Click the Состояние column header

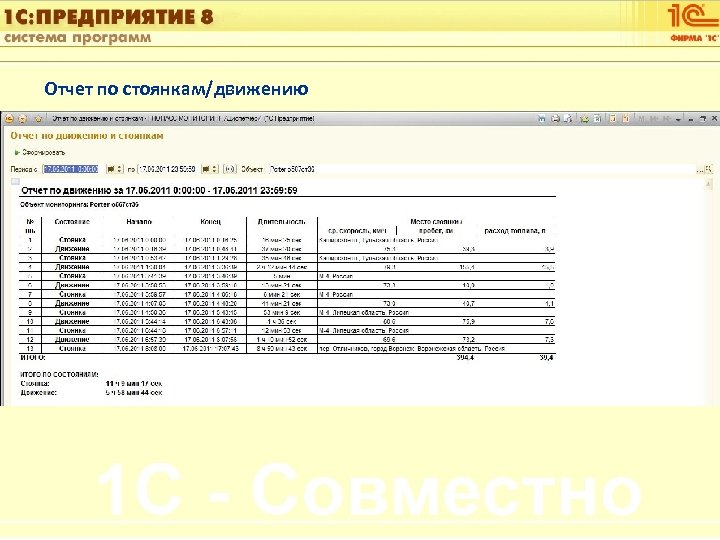(72, 221)
